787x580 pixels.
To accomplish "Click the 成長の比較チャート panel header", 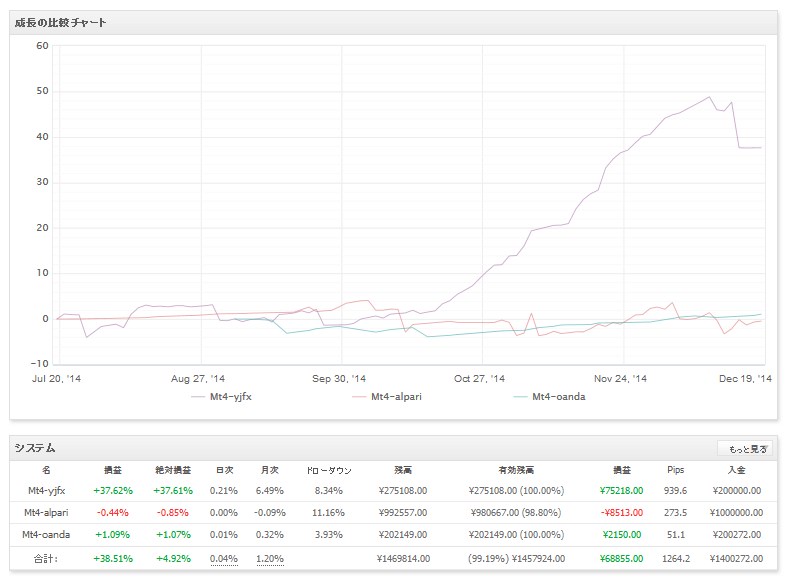I will click(x=61, y=22).
